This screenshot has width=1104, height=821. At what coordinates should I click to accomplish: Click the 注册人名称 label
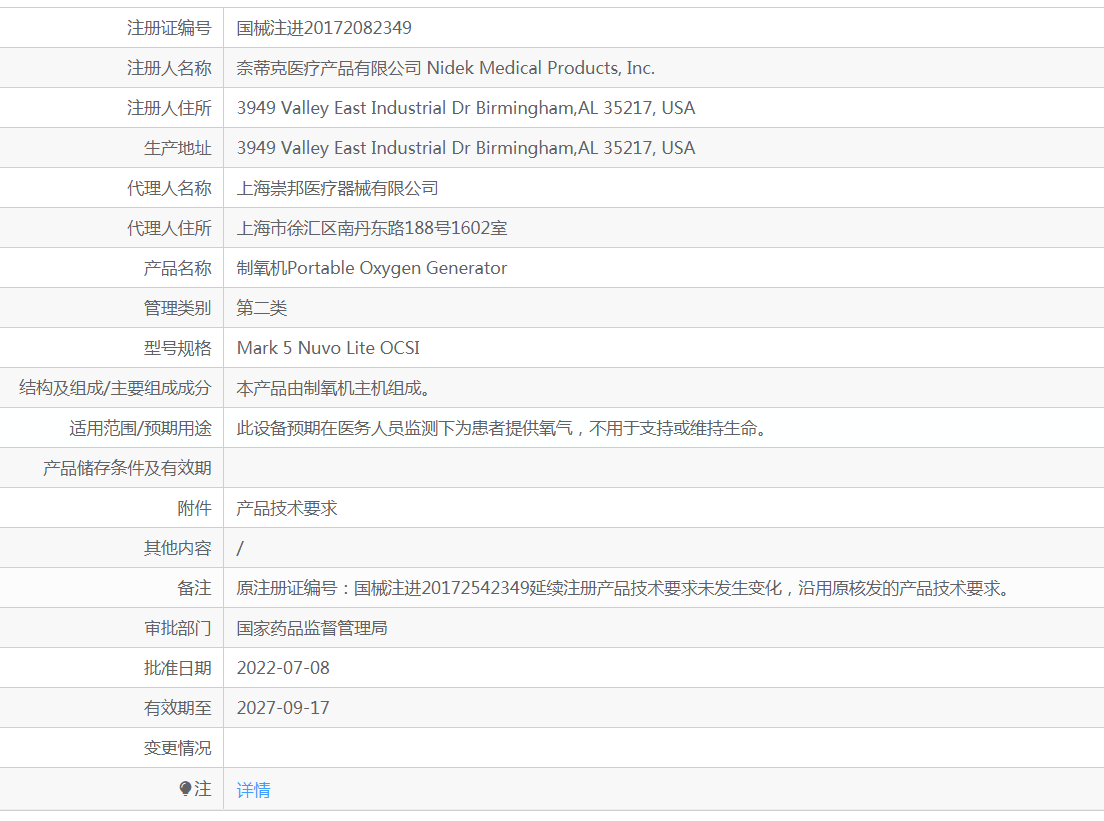pos(169,68)
